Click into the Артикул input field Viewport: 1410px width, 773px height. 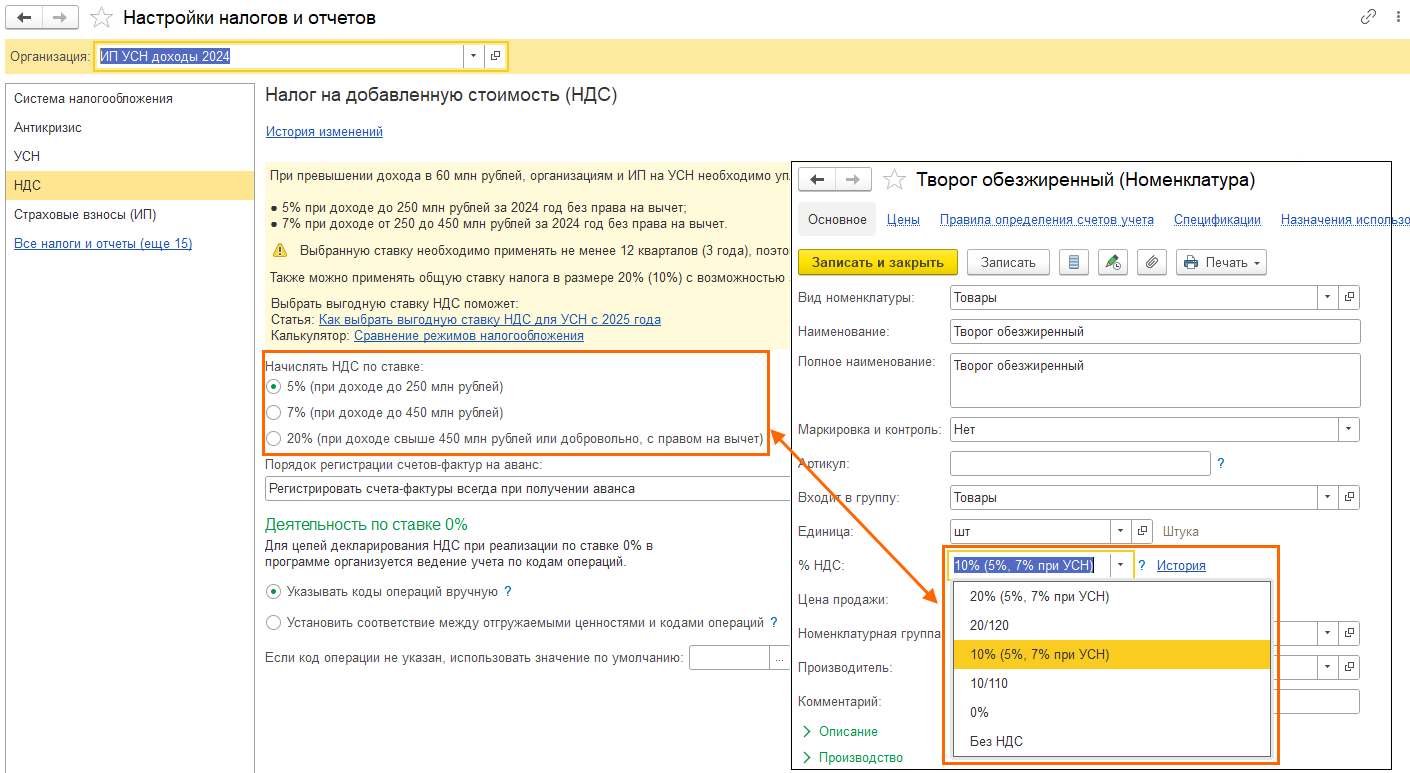1079,464
